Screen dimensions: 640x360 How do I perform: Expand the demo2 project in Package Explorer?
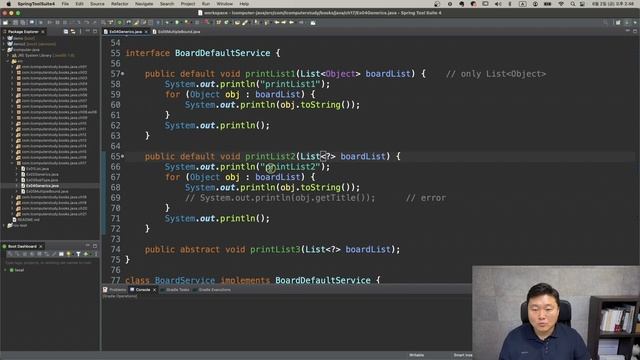[4, 44]
